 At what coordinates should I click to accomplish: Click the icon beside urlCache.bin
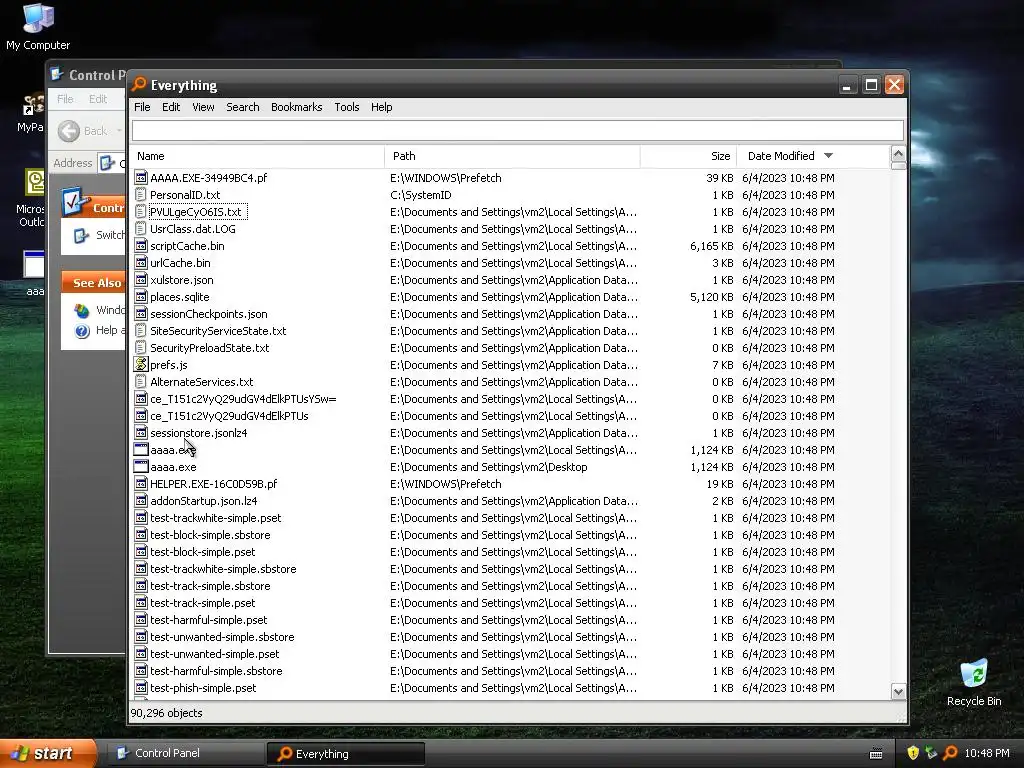click(140, 263)
